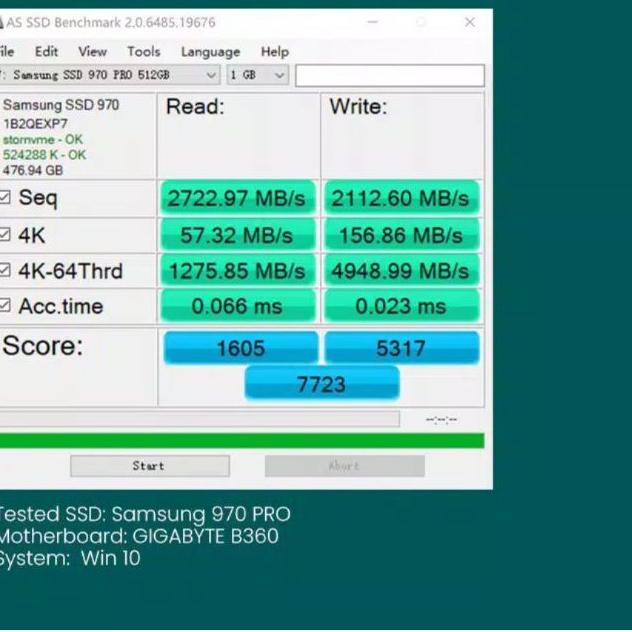Click the write score 5317
This screenshot has width=632, height=632.
click(x=401, y=348)
